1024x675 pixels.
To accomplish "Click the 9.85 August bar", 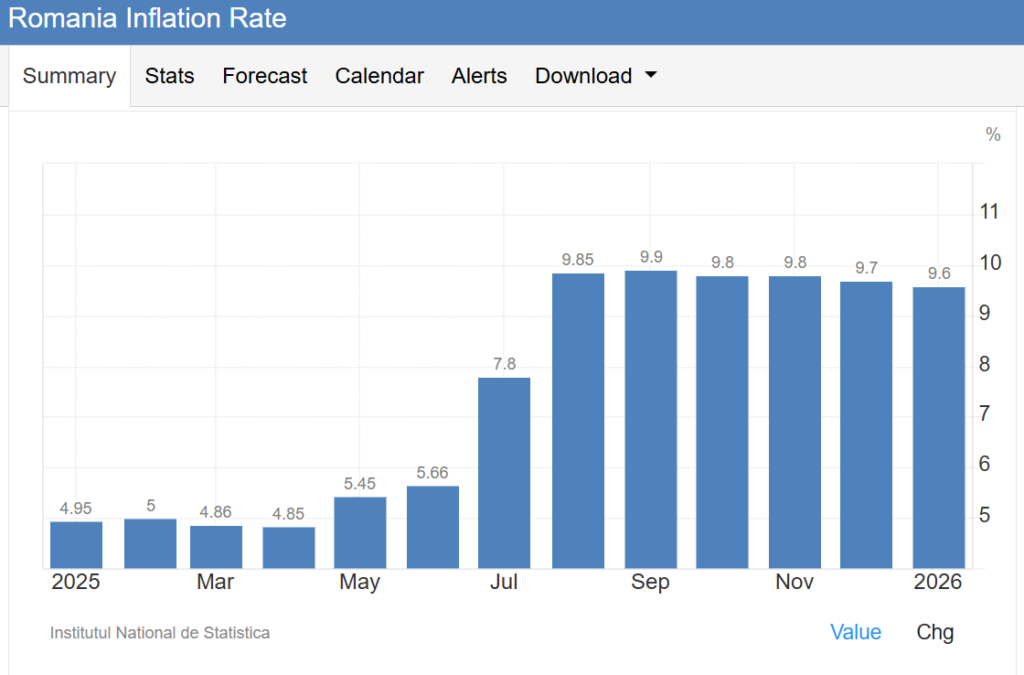I will (578, 421).
